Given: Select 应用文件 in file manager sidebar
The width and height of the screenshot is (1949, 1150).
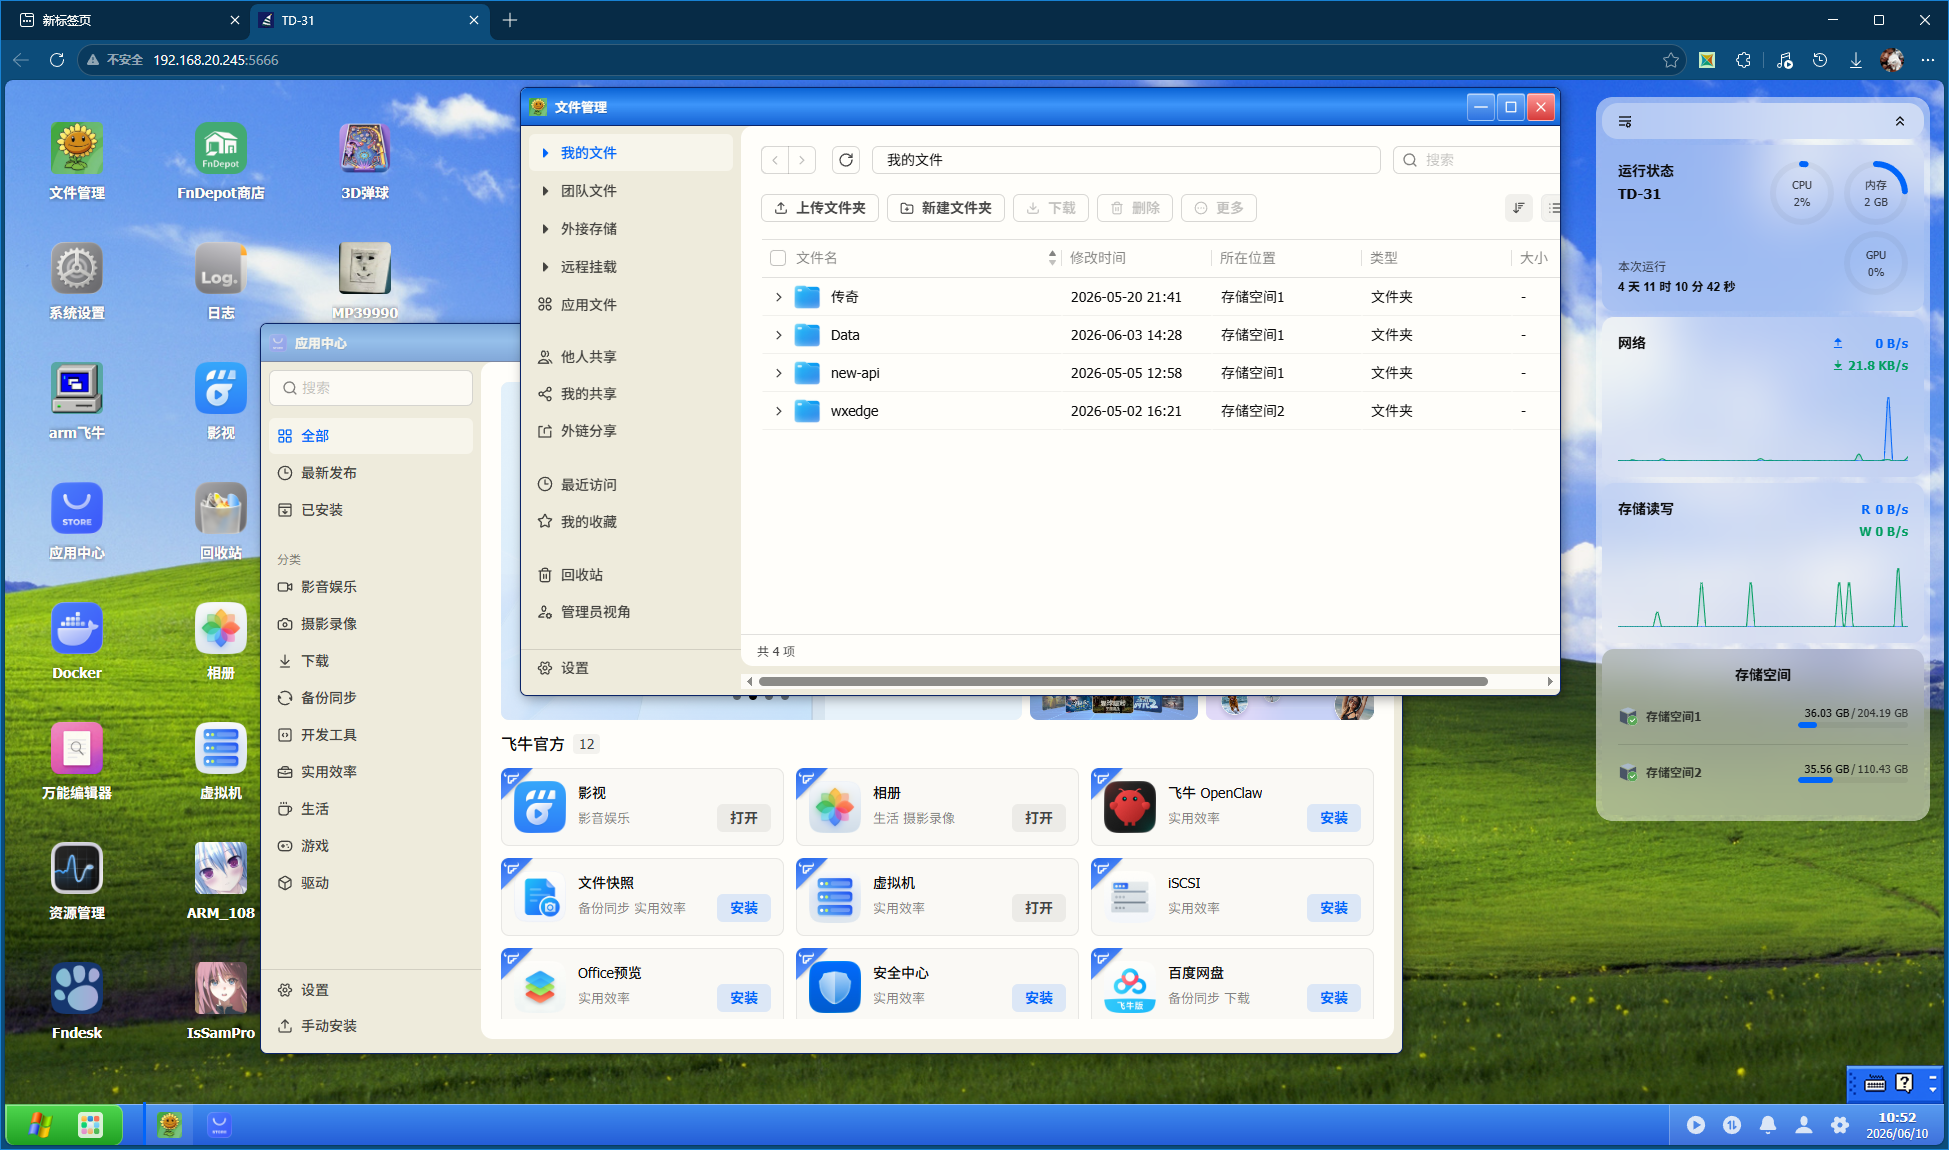Looking at the screenshot, I should (631, 305).
